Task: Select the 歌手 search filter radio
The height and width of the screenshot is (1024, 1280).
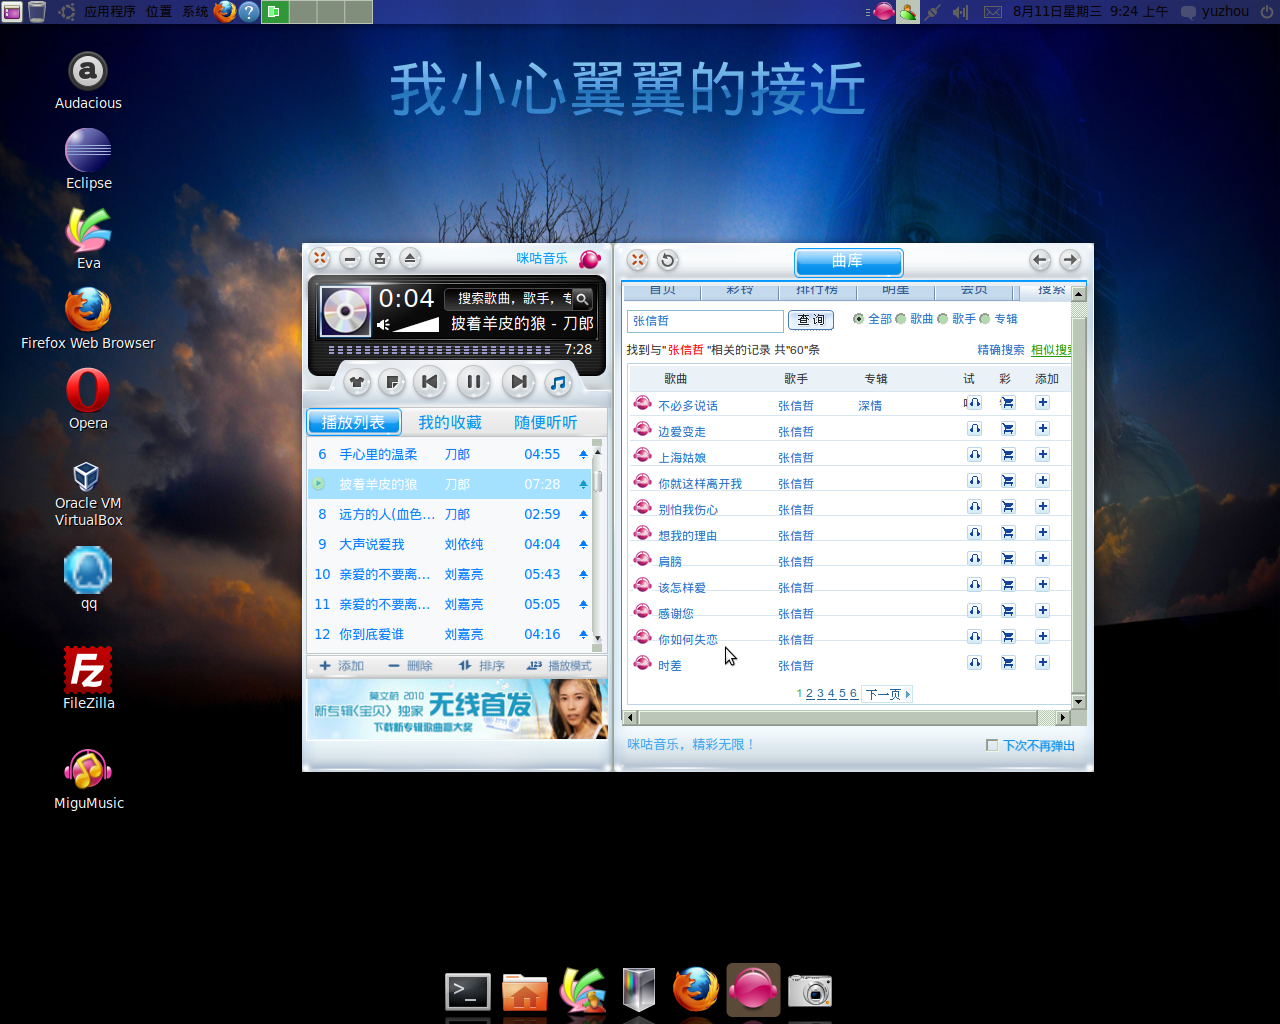Action: point(942,319)
